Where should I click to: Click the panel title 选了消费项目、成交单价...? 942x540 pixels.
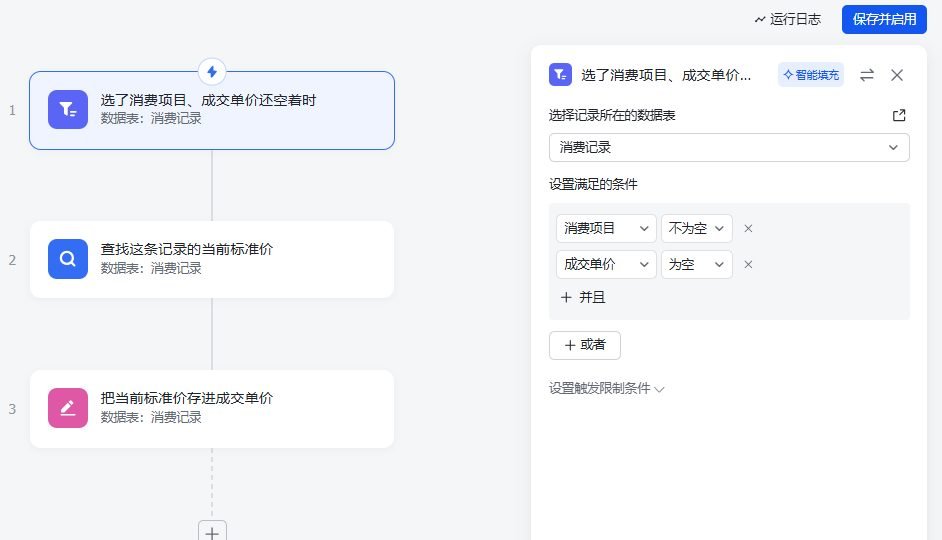pyautogui.click(x=666, y=75)
